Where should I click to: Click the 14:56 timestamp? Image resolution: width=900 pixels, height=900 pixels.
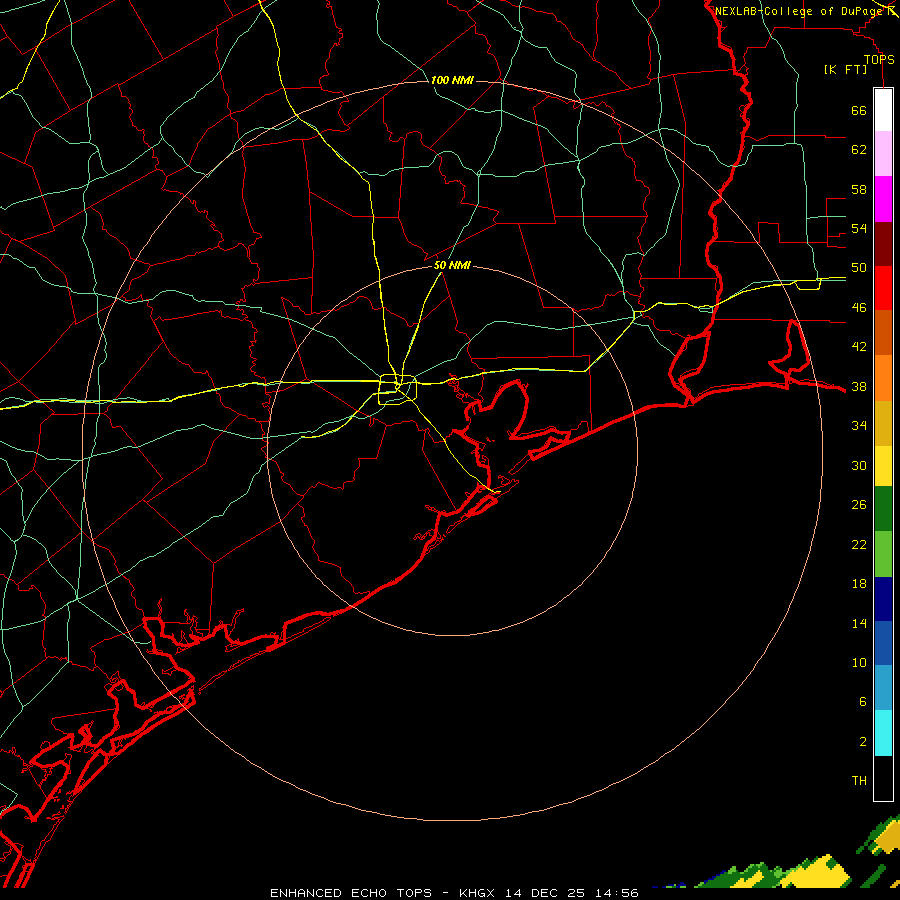point(617,893)
